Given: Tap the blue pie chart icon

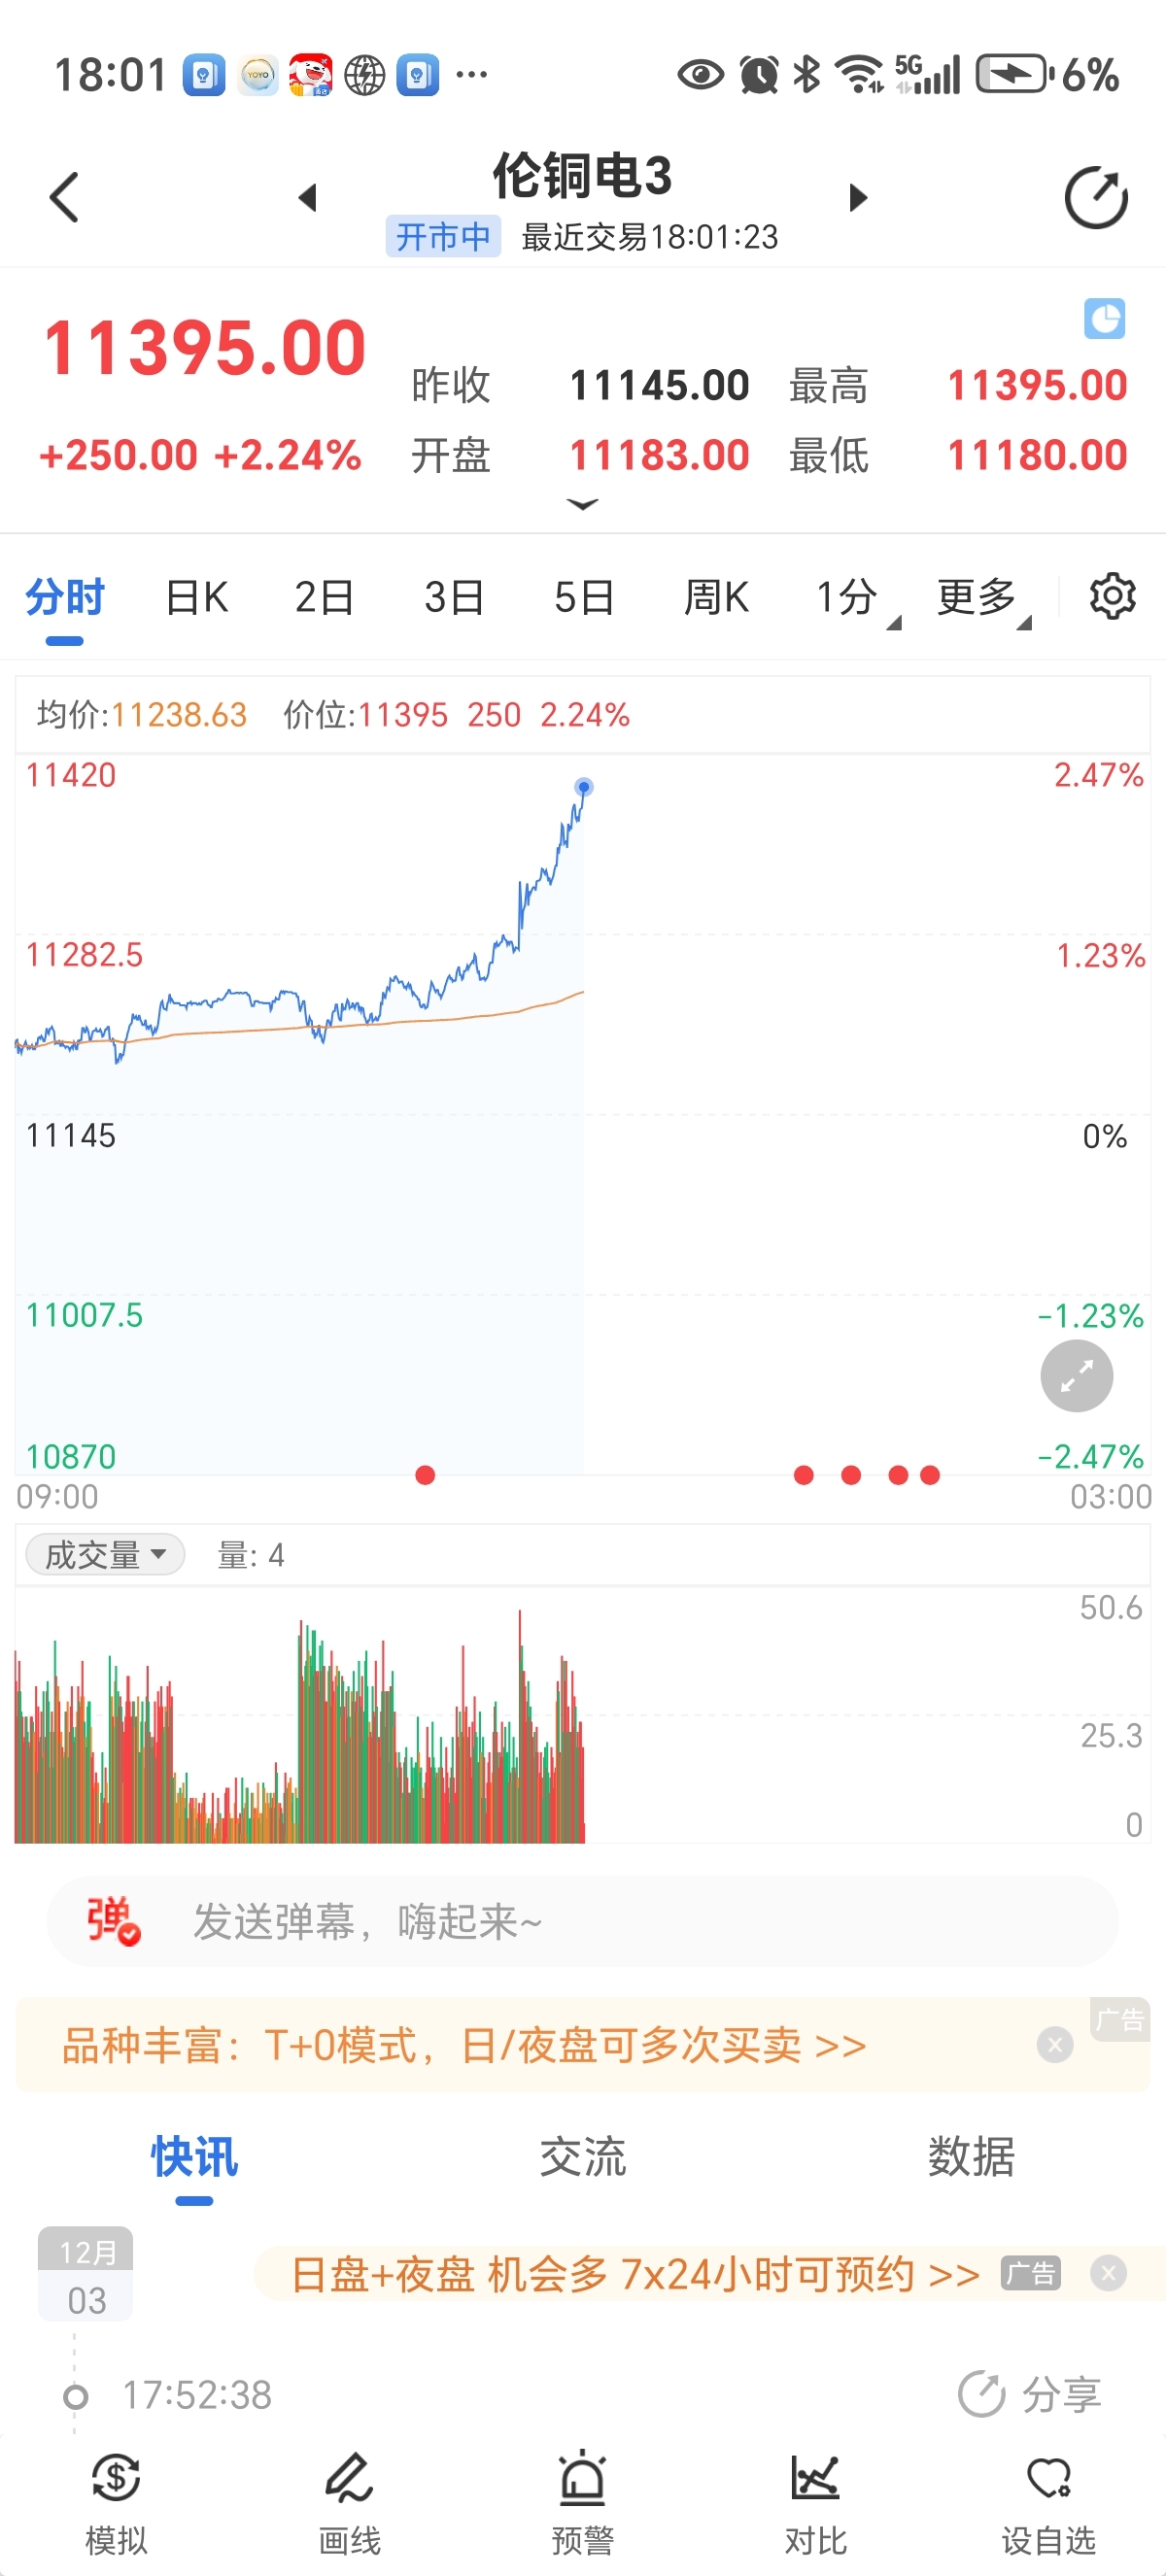Looking at the screenshot, I should point(1104,319).
